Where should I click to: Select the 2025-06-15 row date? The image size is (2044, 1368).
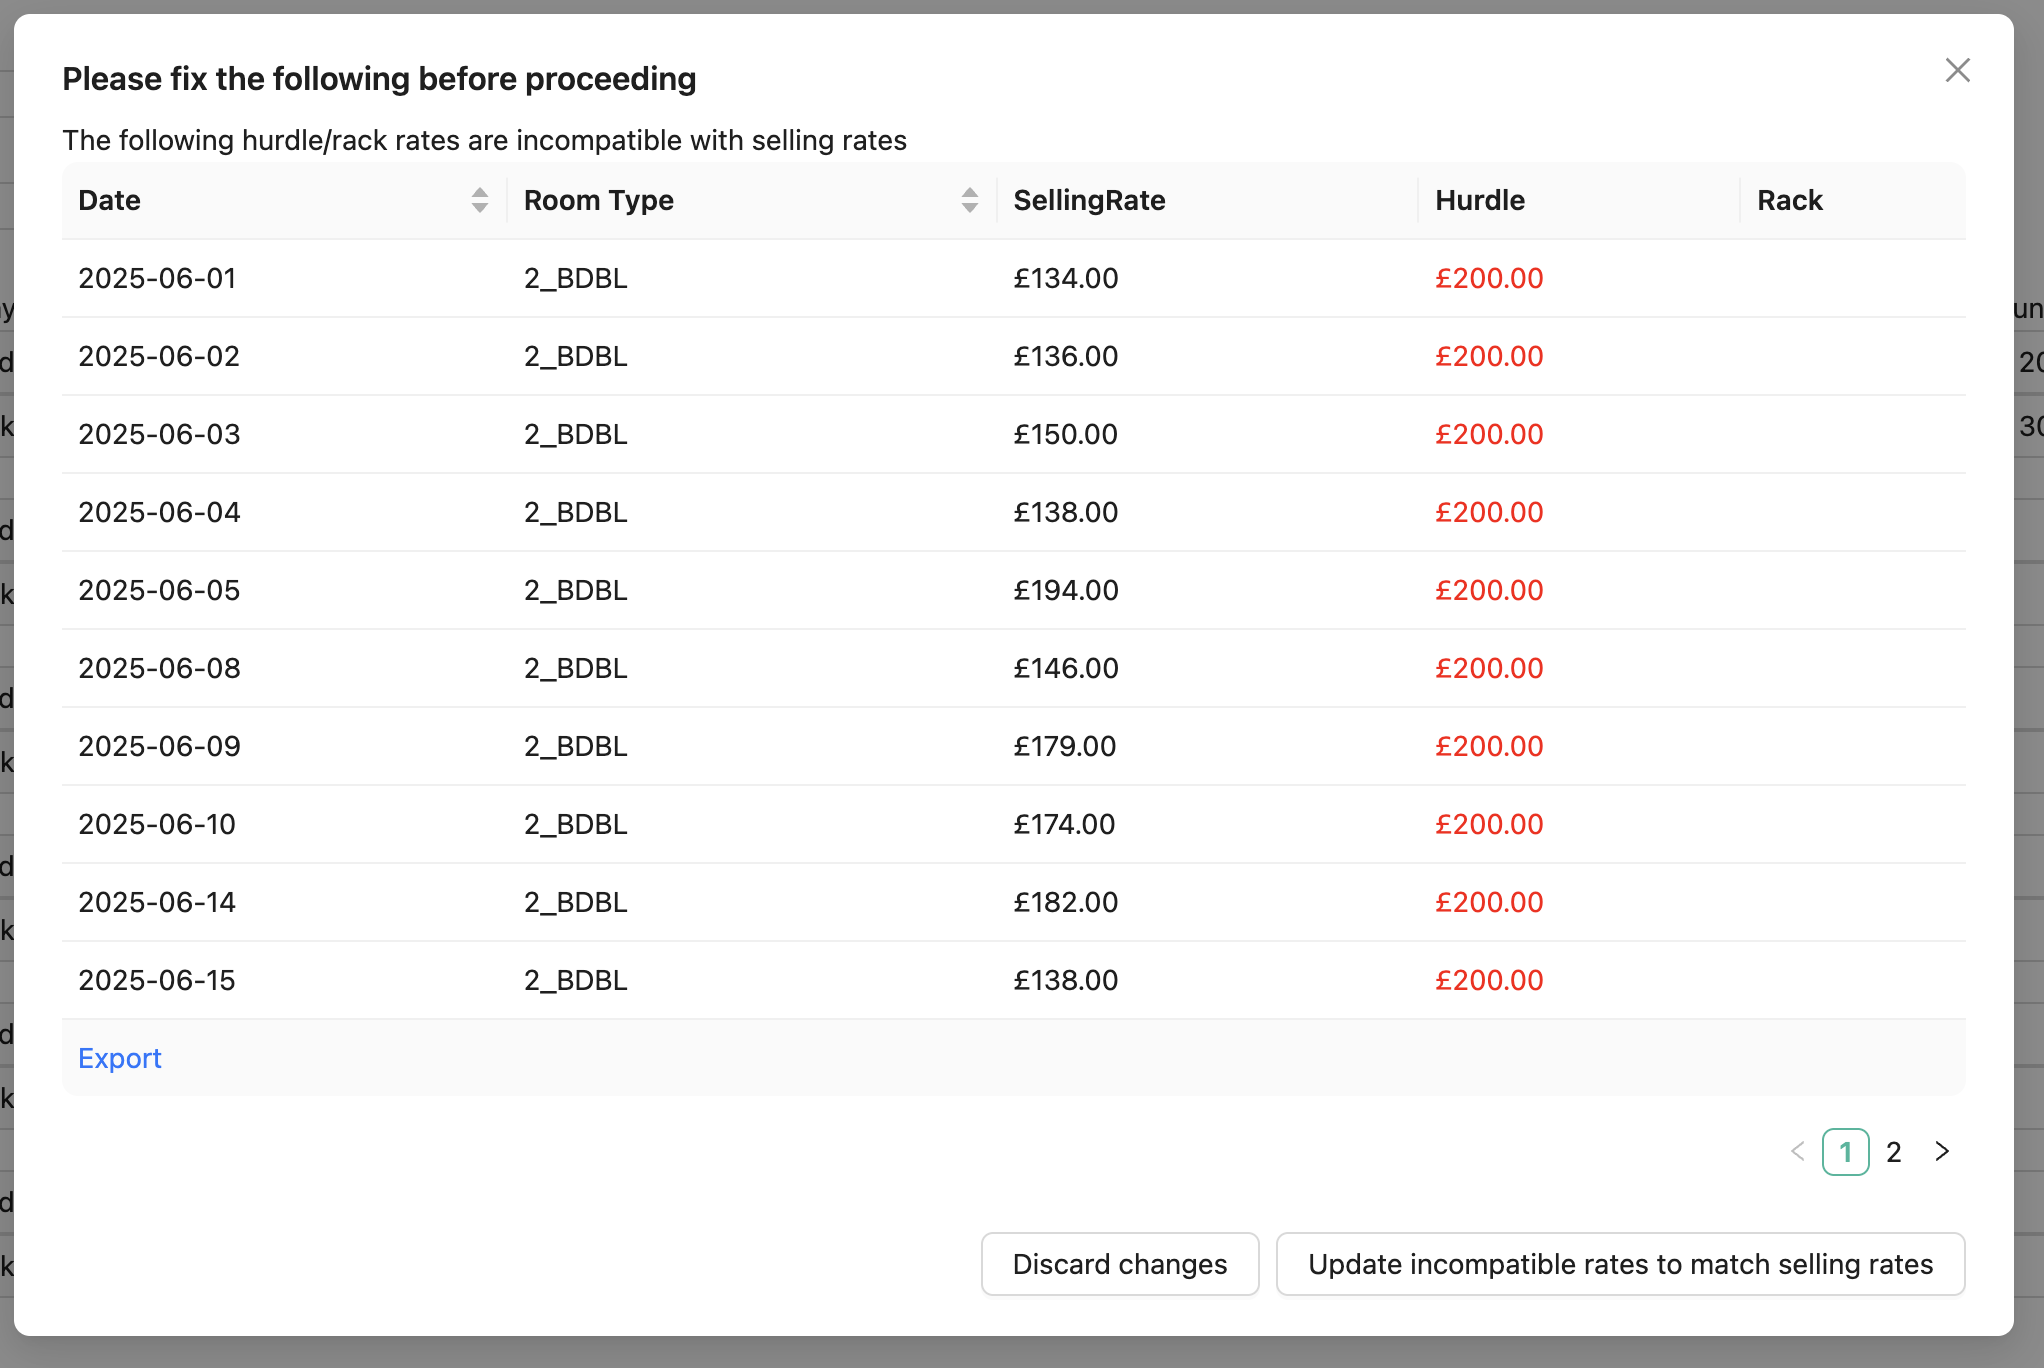[x=157, y=980]
